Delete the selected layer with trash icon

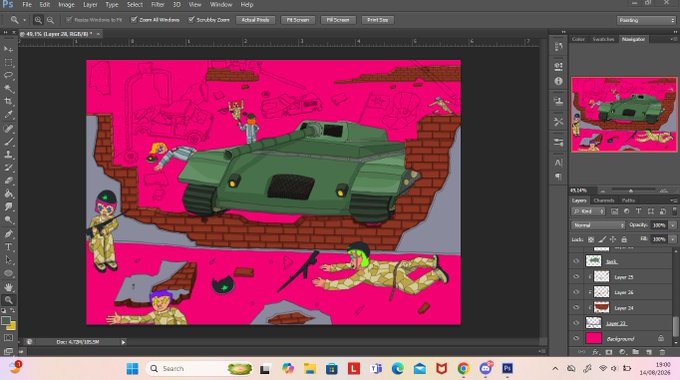662,352
